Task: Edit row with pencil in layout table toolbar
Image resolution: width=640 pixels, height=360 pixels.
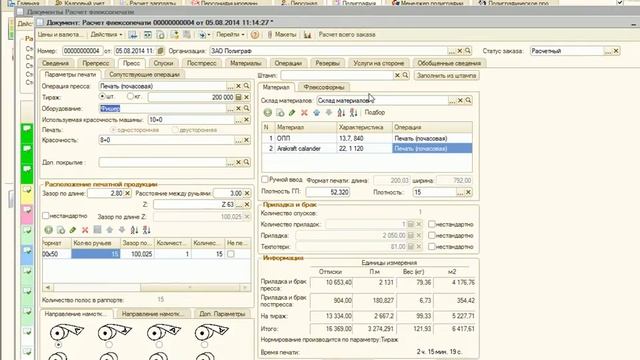Action: [x=73, y=230]
